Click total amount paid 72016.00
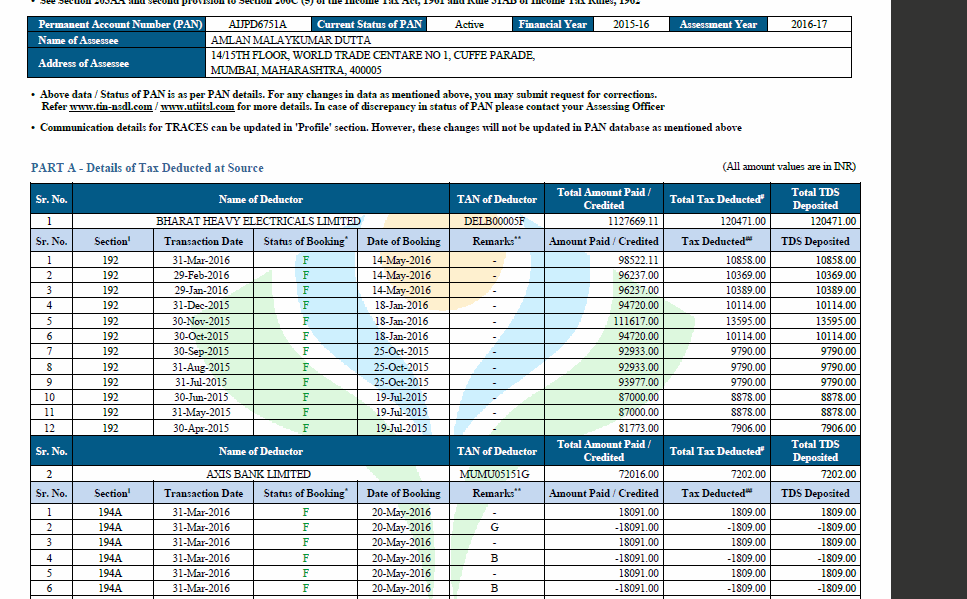Screen dimensions: 967x599 tap(638, 474)
